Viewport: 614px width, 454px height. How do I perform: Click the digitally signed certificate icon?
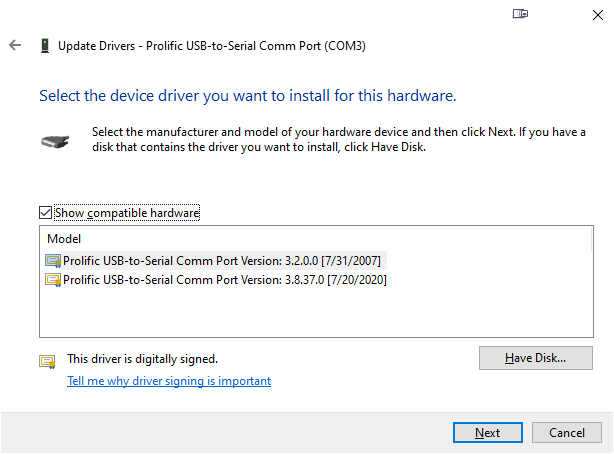(47, 361)
